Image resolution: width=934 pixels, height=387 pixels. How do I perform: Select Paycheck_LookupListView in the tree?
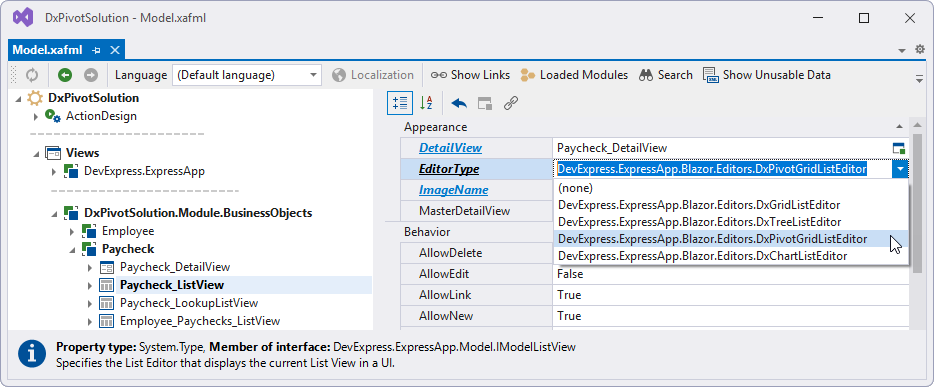[x=189, y=303]
